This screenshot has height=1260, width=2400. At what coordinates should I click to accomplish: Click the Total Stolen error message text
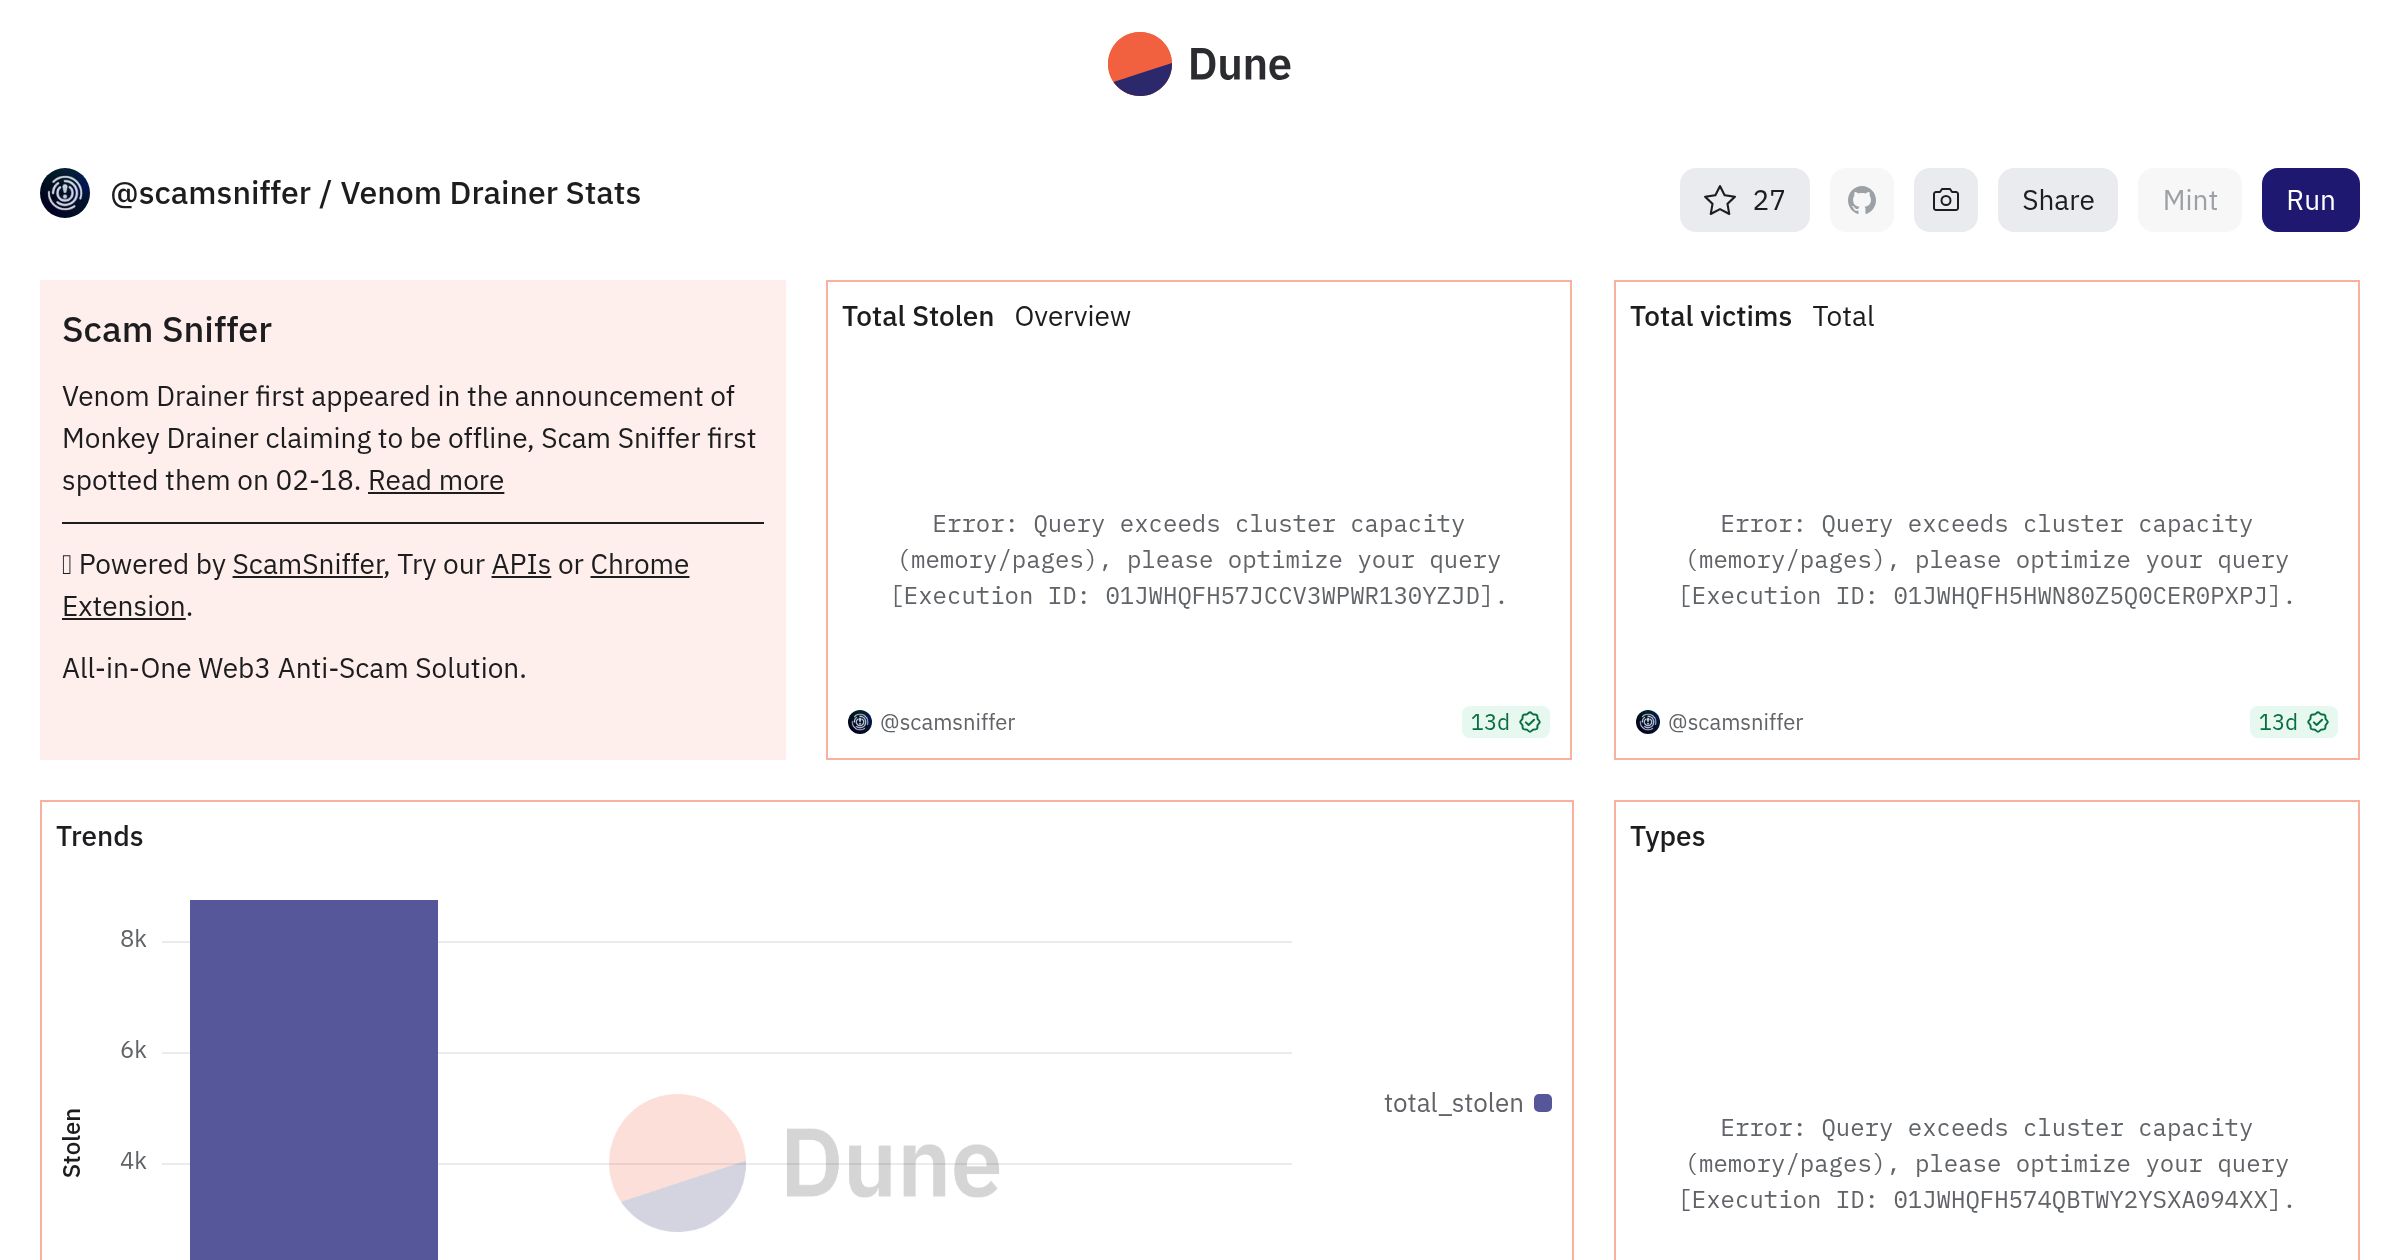click(x=1199, y=560)
